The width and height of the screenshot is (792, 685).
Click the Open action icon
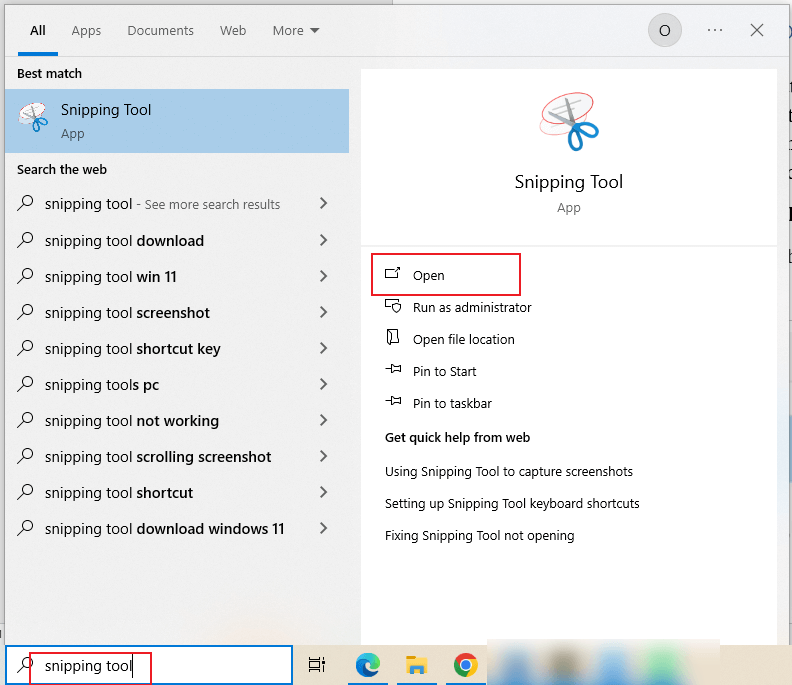click(392, 273)
